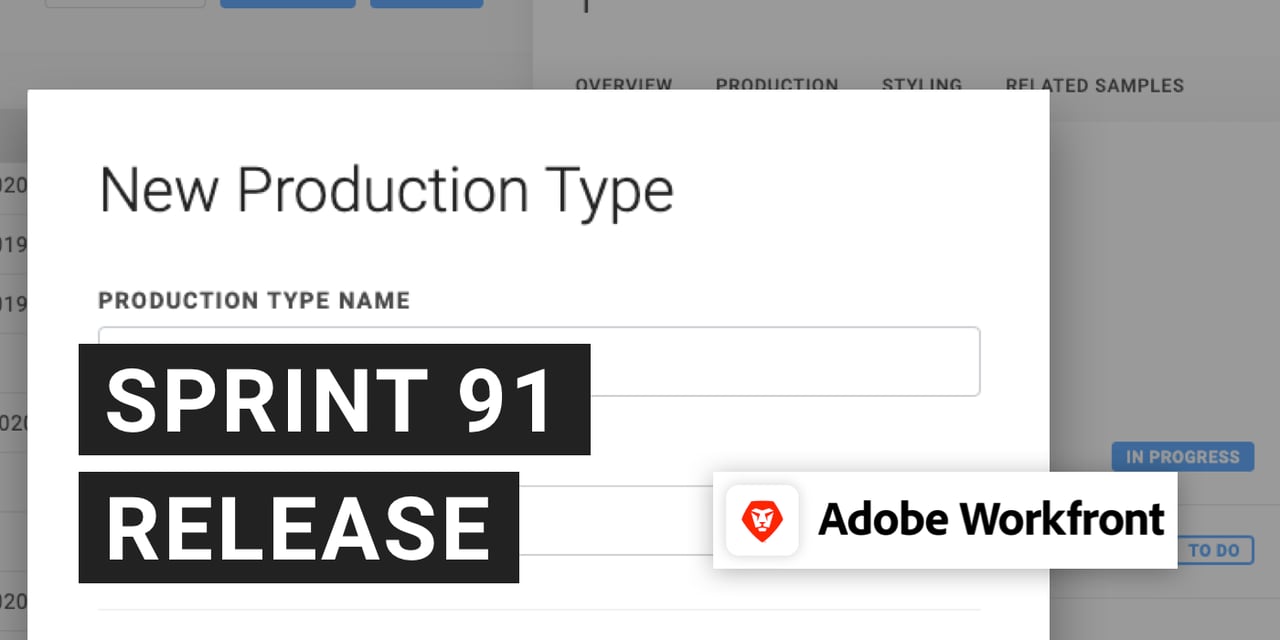Image resolution: width=1280 pixels, height=640 pixels.
Task: Switch to the Overview tab
Action: pos(623,85)
